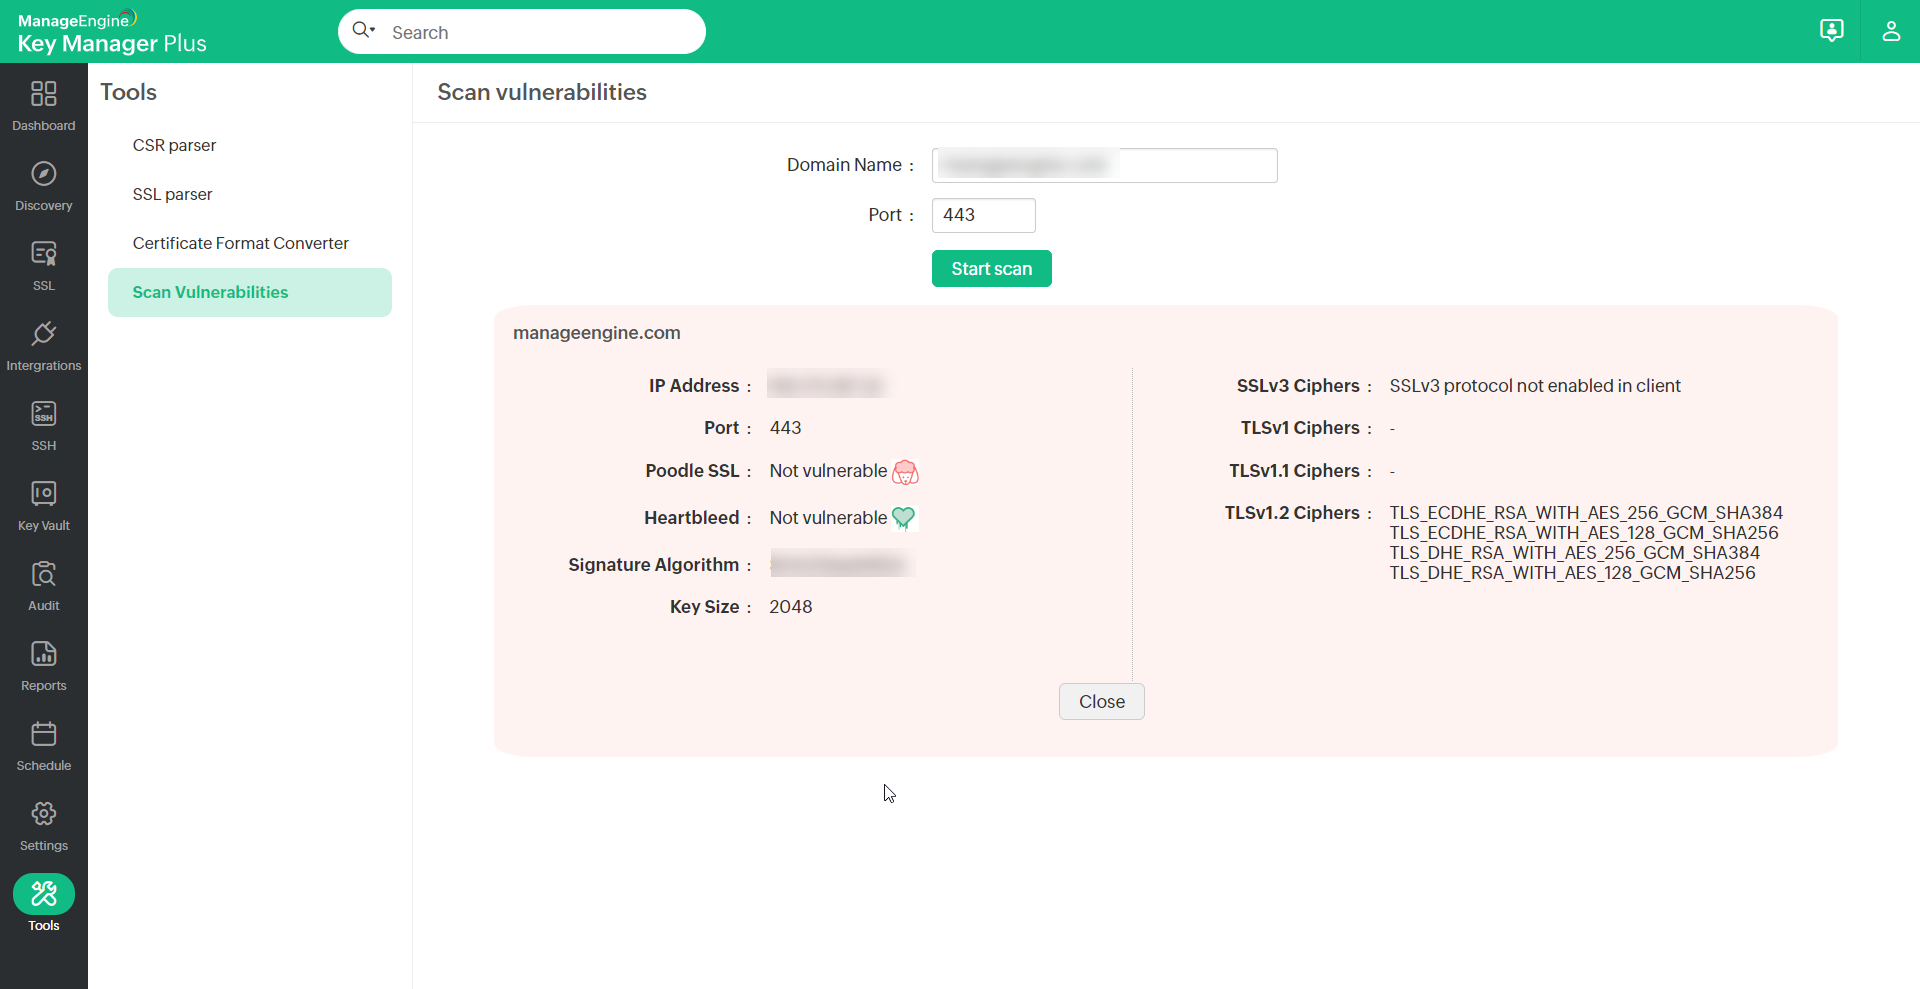Click the Key Manager Plus logo
This screenshot has height=989, width=1920.
pos(112,32)
